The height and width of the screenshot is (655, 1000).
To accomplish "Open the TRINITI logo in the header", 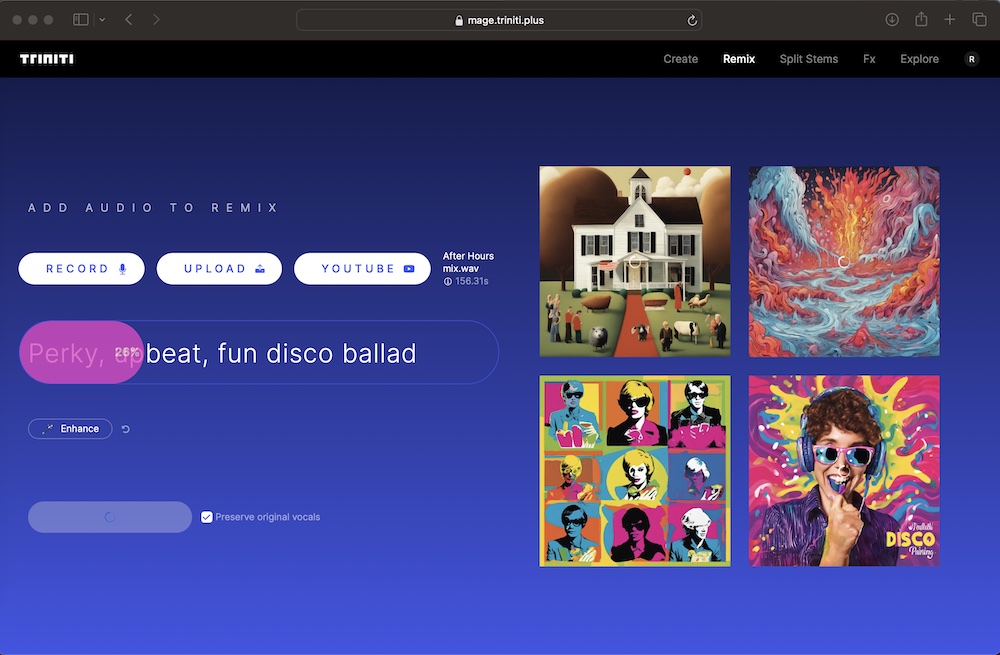I will click(x=46, y=58).
